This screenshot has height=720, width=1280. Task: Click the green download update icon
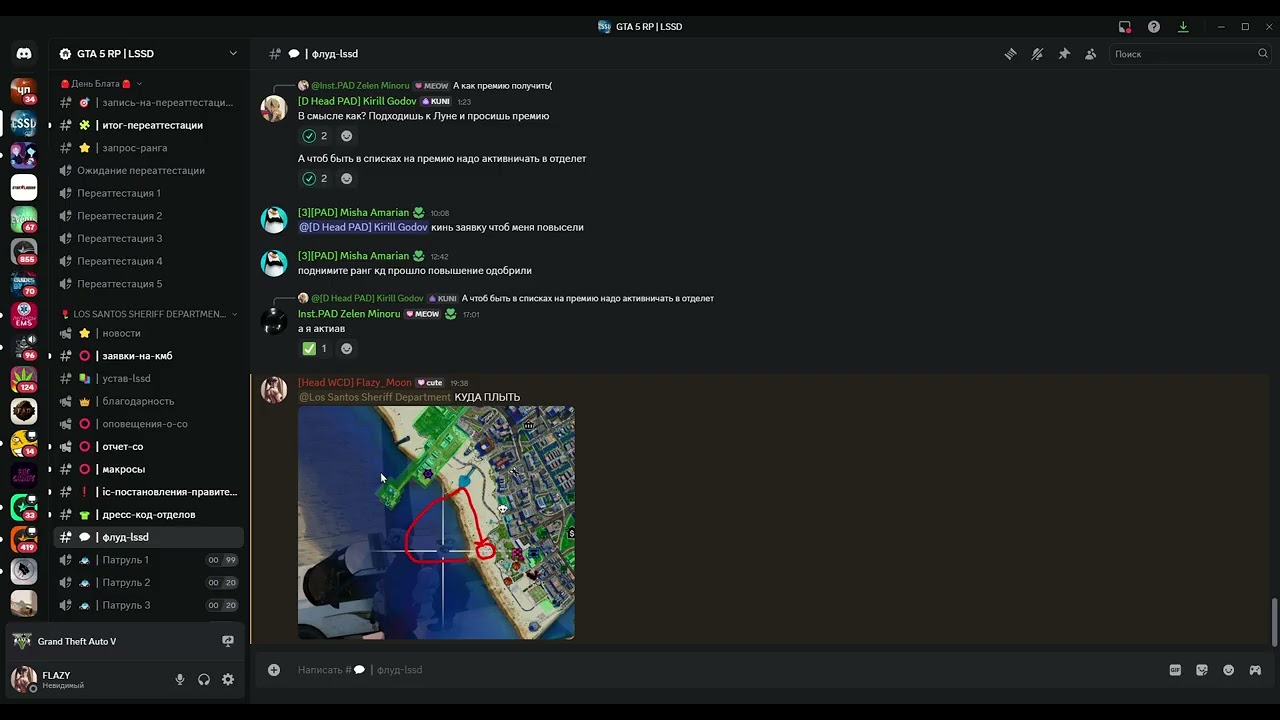1183,27
